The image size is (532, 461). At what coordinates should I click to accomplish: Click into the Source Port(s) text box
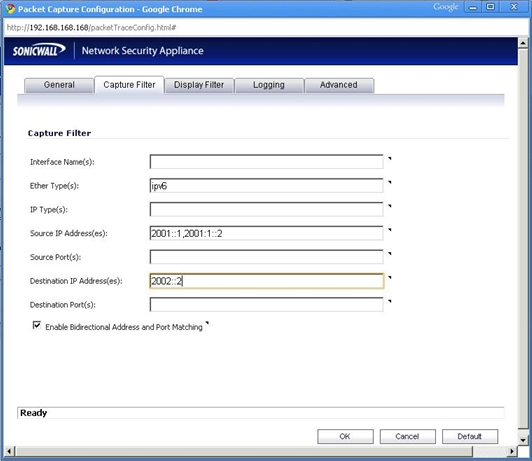[267, 257]
